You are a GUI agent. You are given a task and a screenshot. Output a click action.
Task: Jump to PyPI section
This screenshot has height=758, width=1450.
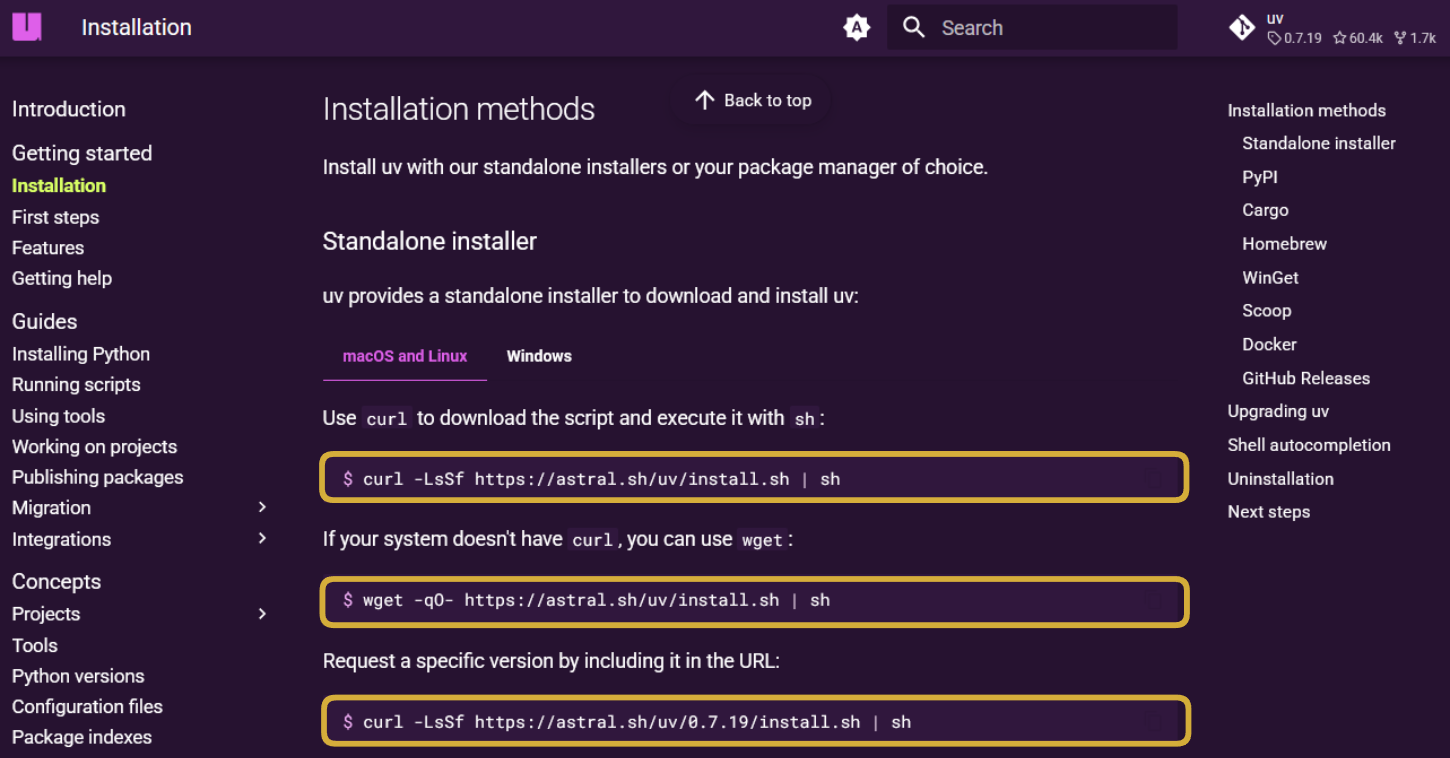(1260, 177)
